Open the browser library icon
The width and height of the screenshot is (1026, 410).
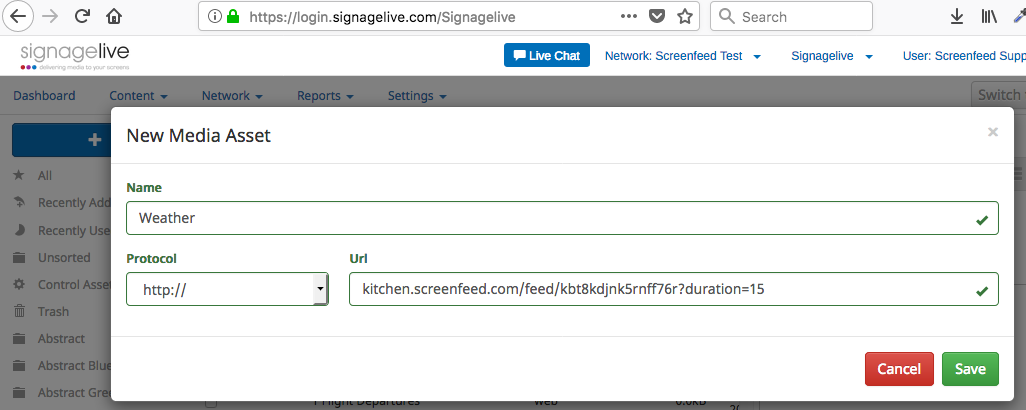click(x=989, y=17)
